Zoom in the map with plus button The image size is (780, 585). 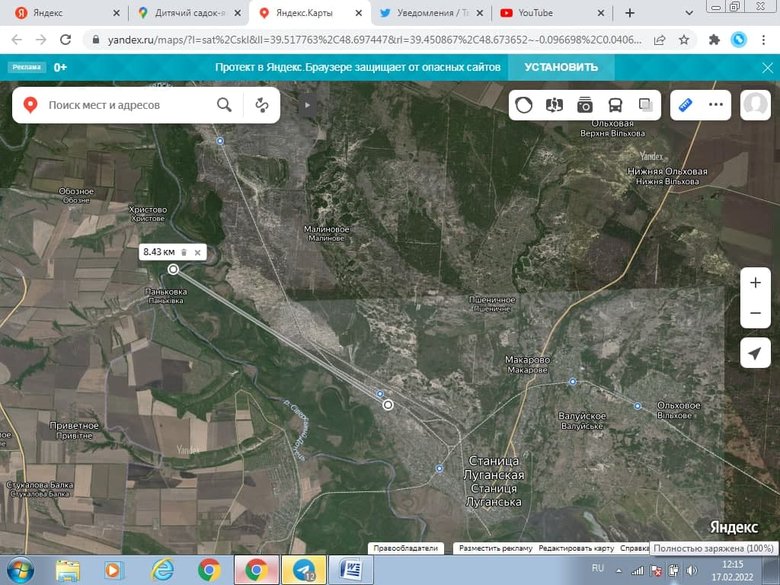click(x=755, y=282)
